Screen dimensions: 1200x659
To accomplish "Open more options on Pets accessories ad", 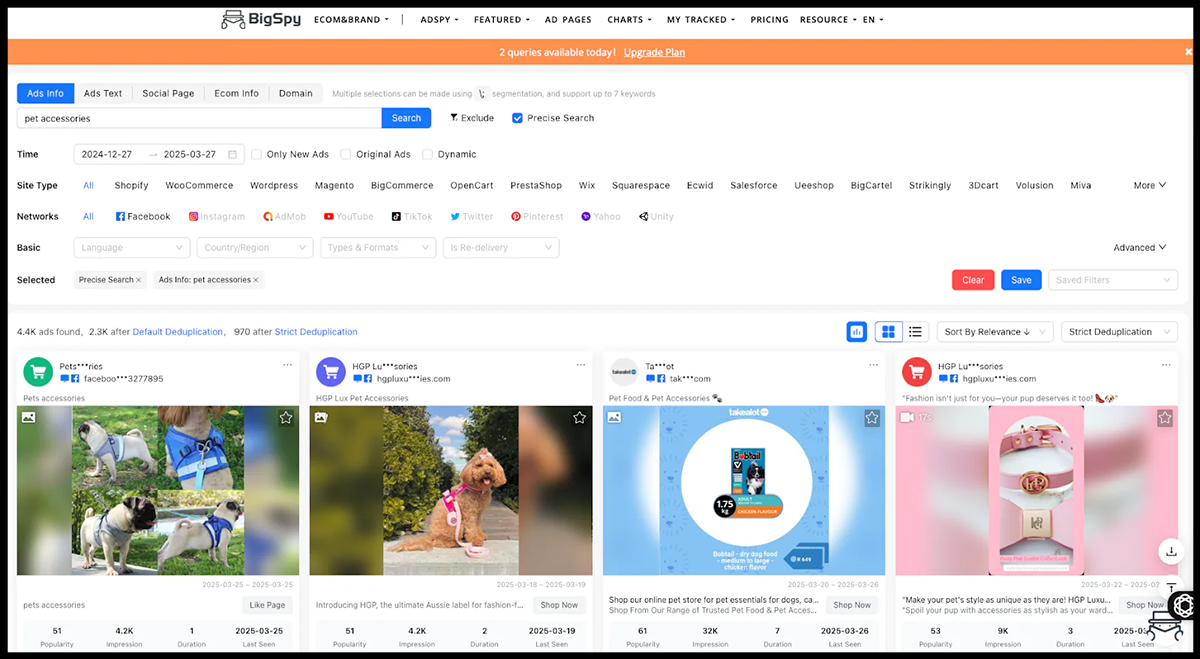I will coord(287,366).
